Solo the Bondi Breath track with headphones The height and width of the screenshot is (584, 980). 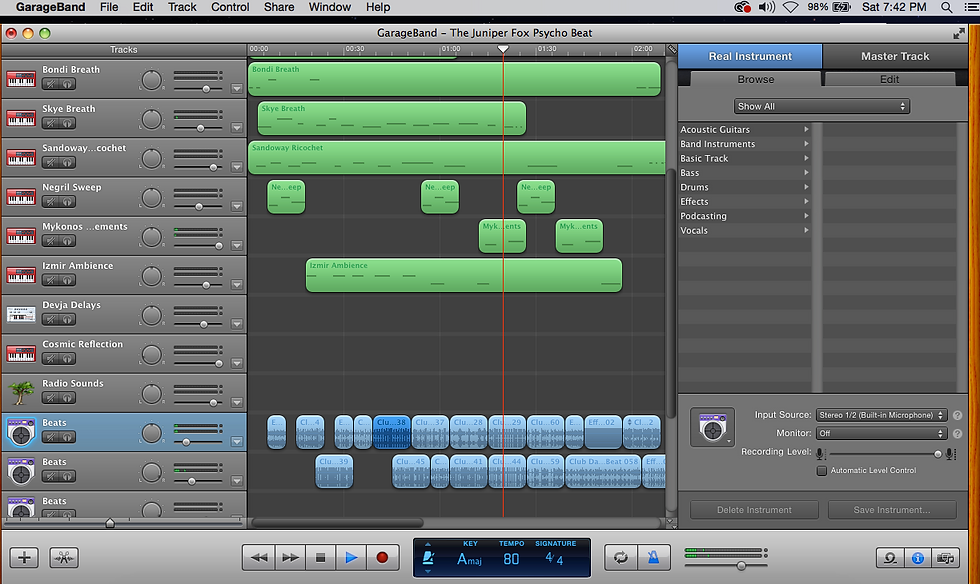pos(67,84)
